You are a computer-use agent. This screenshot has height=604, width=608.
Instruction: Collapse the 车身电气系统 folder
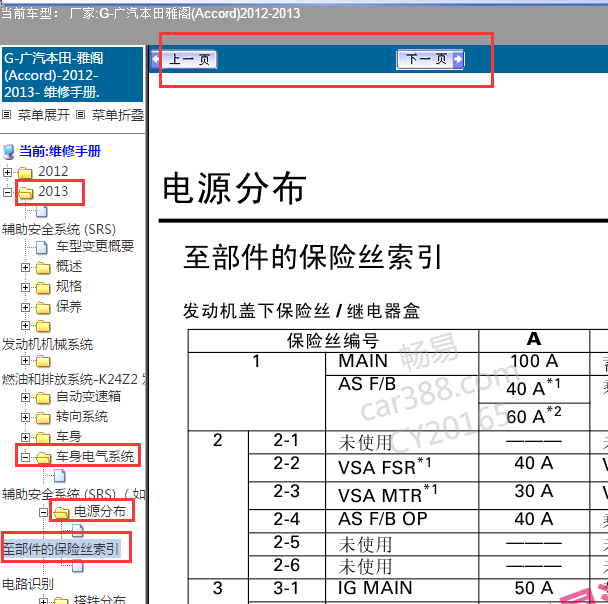[25, 457]
